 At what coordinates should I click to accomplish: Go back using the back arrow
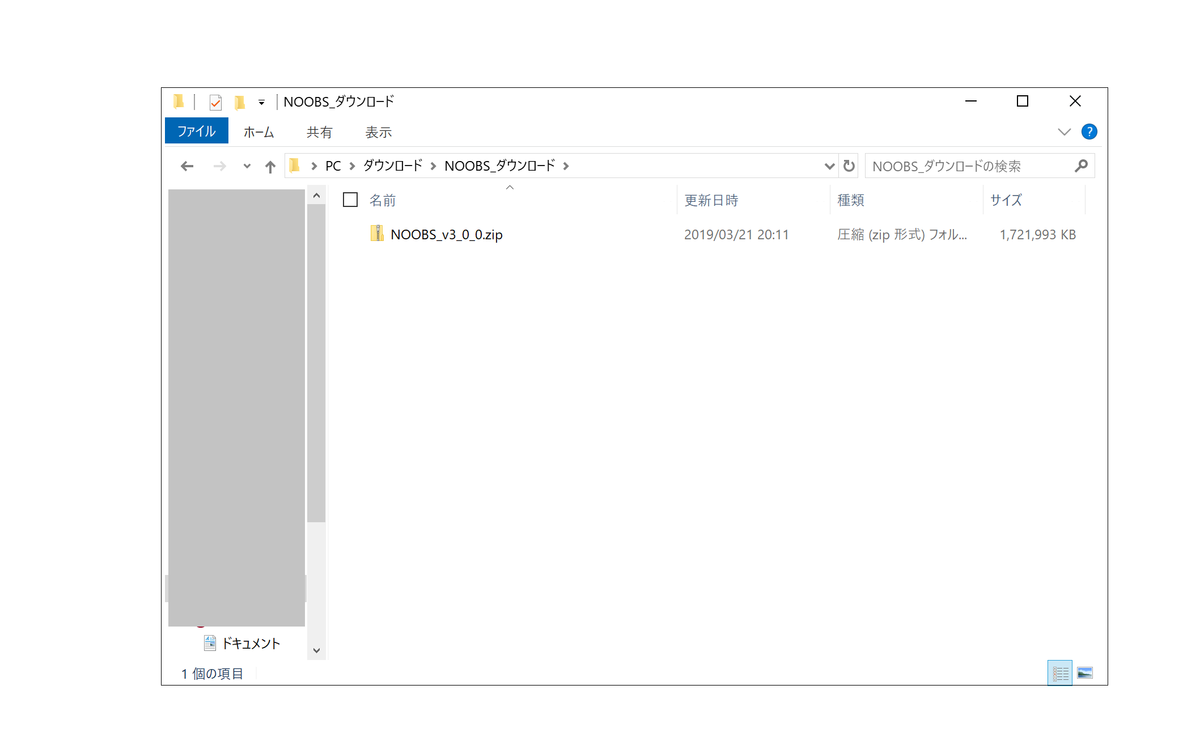[x=186, y=165]
